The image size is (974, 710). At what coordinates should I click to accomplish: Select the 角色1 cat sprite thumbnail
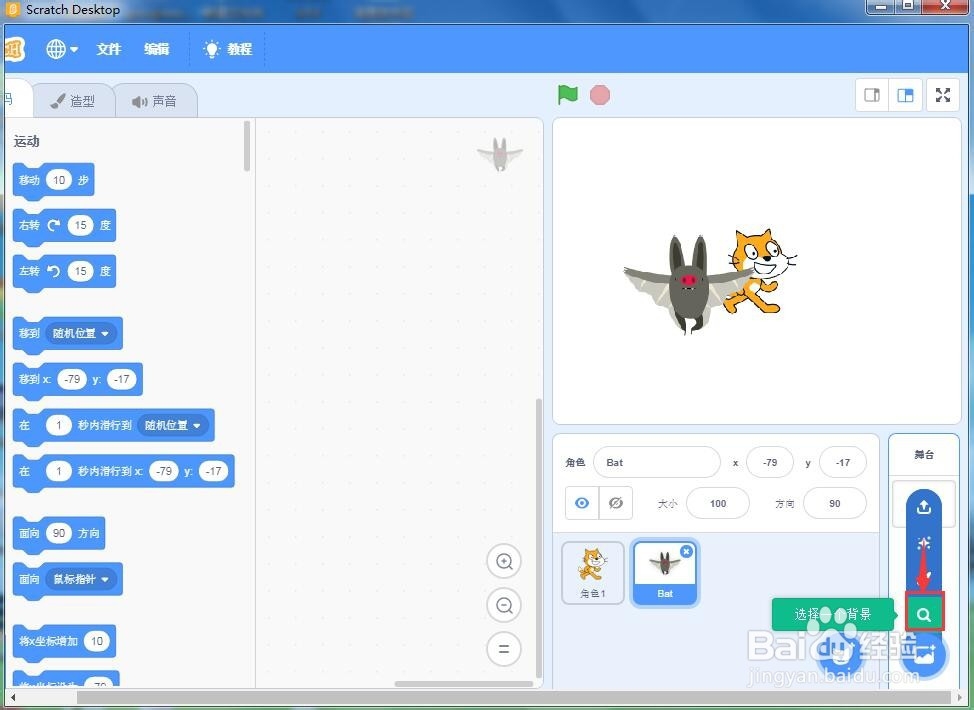coord(593,572)
